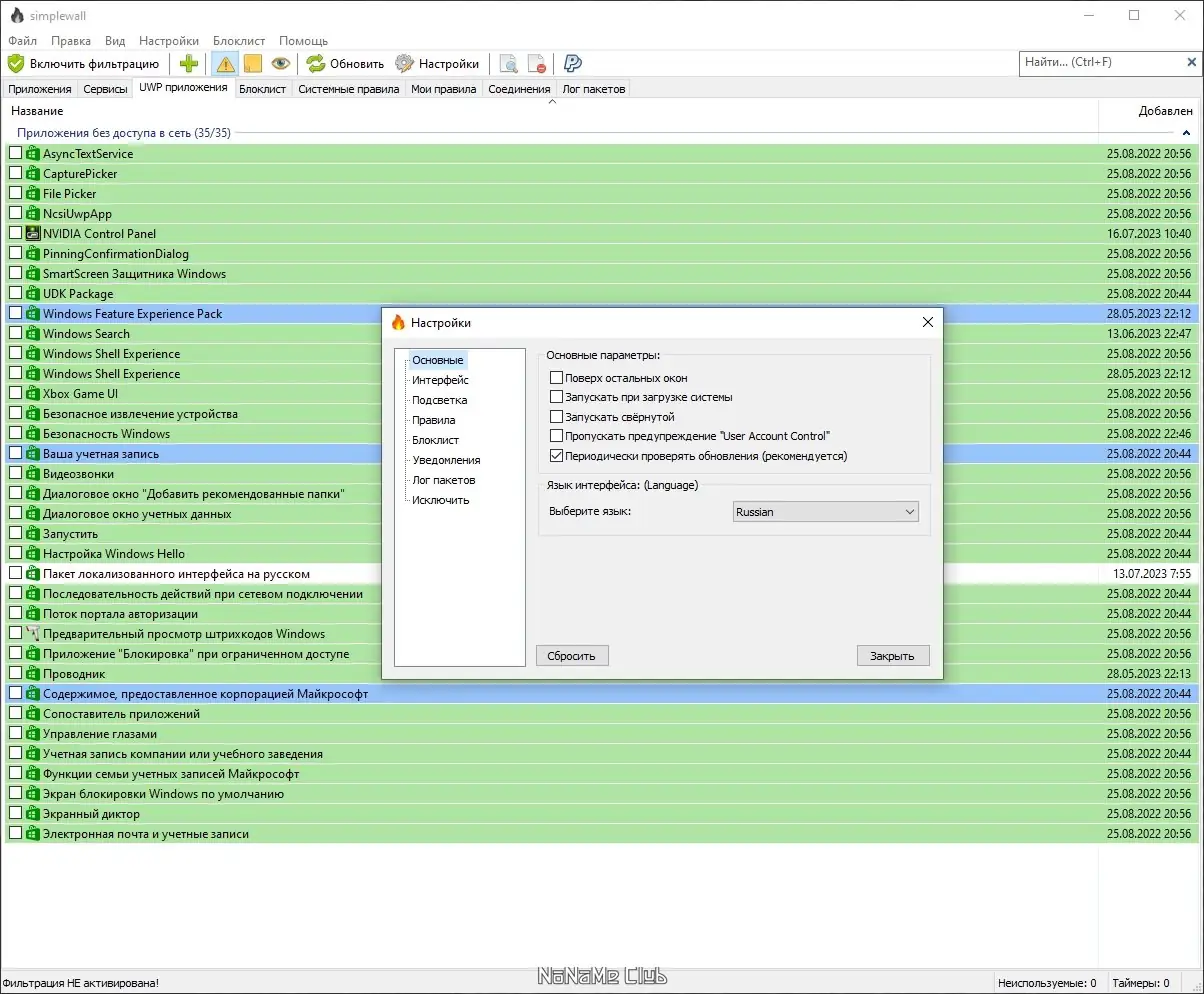Click the barcode preview row's icon
The image size is (1204, 994).
coord(32,633)
